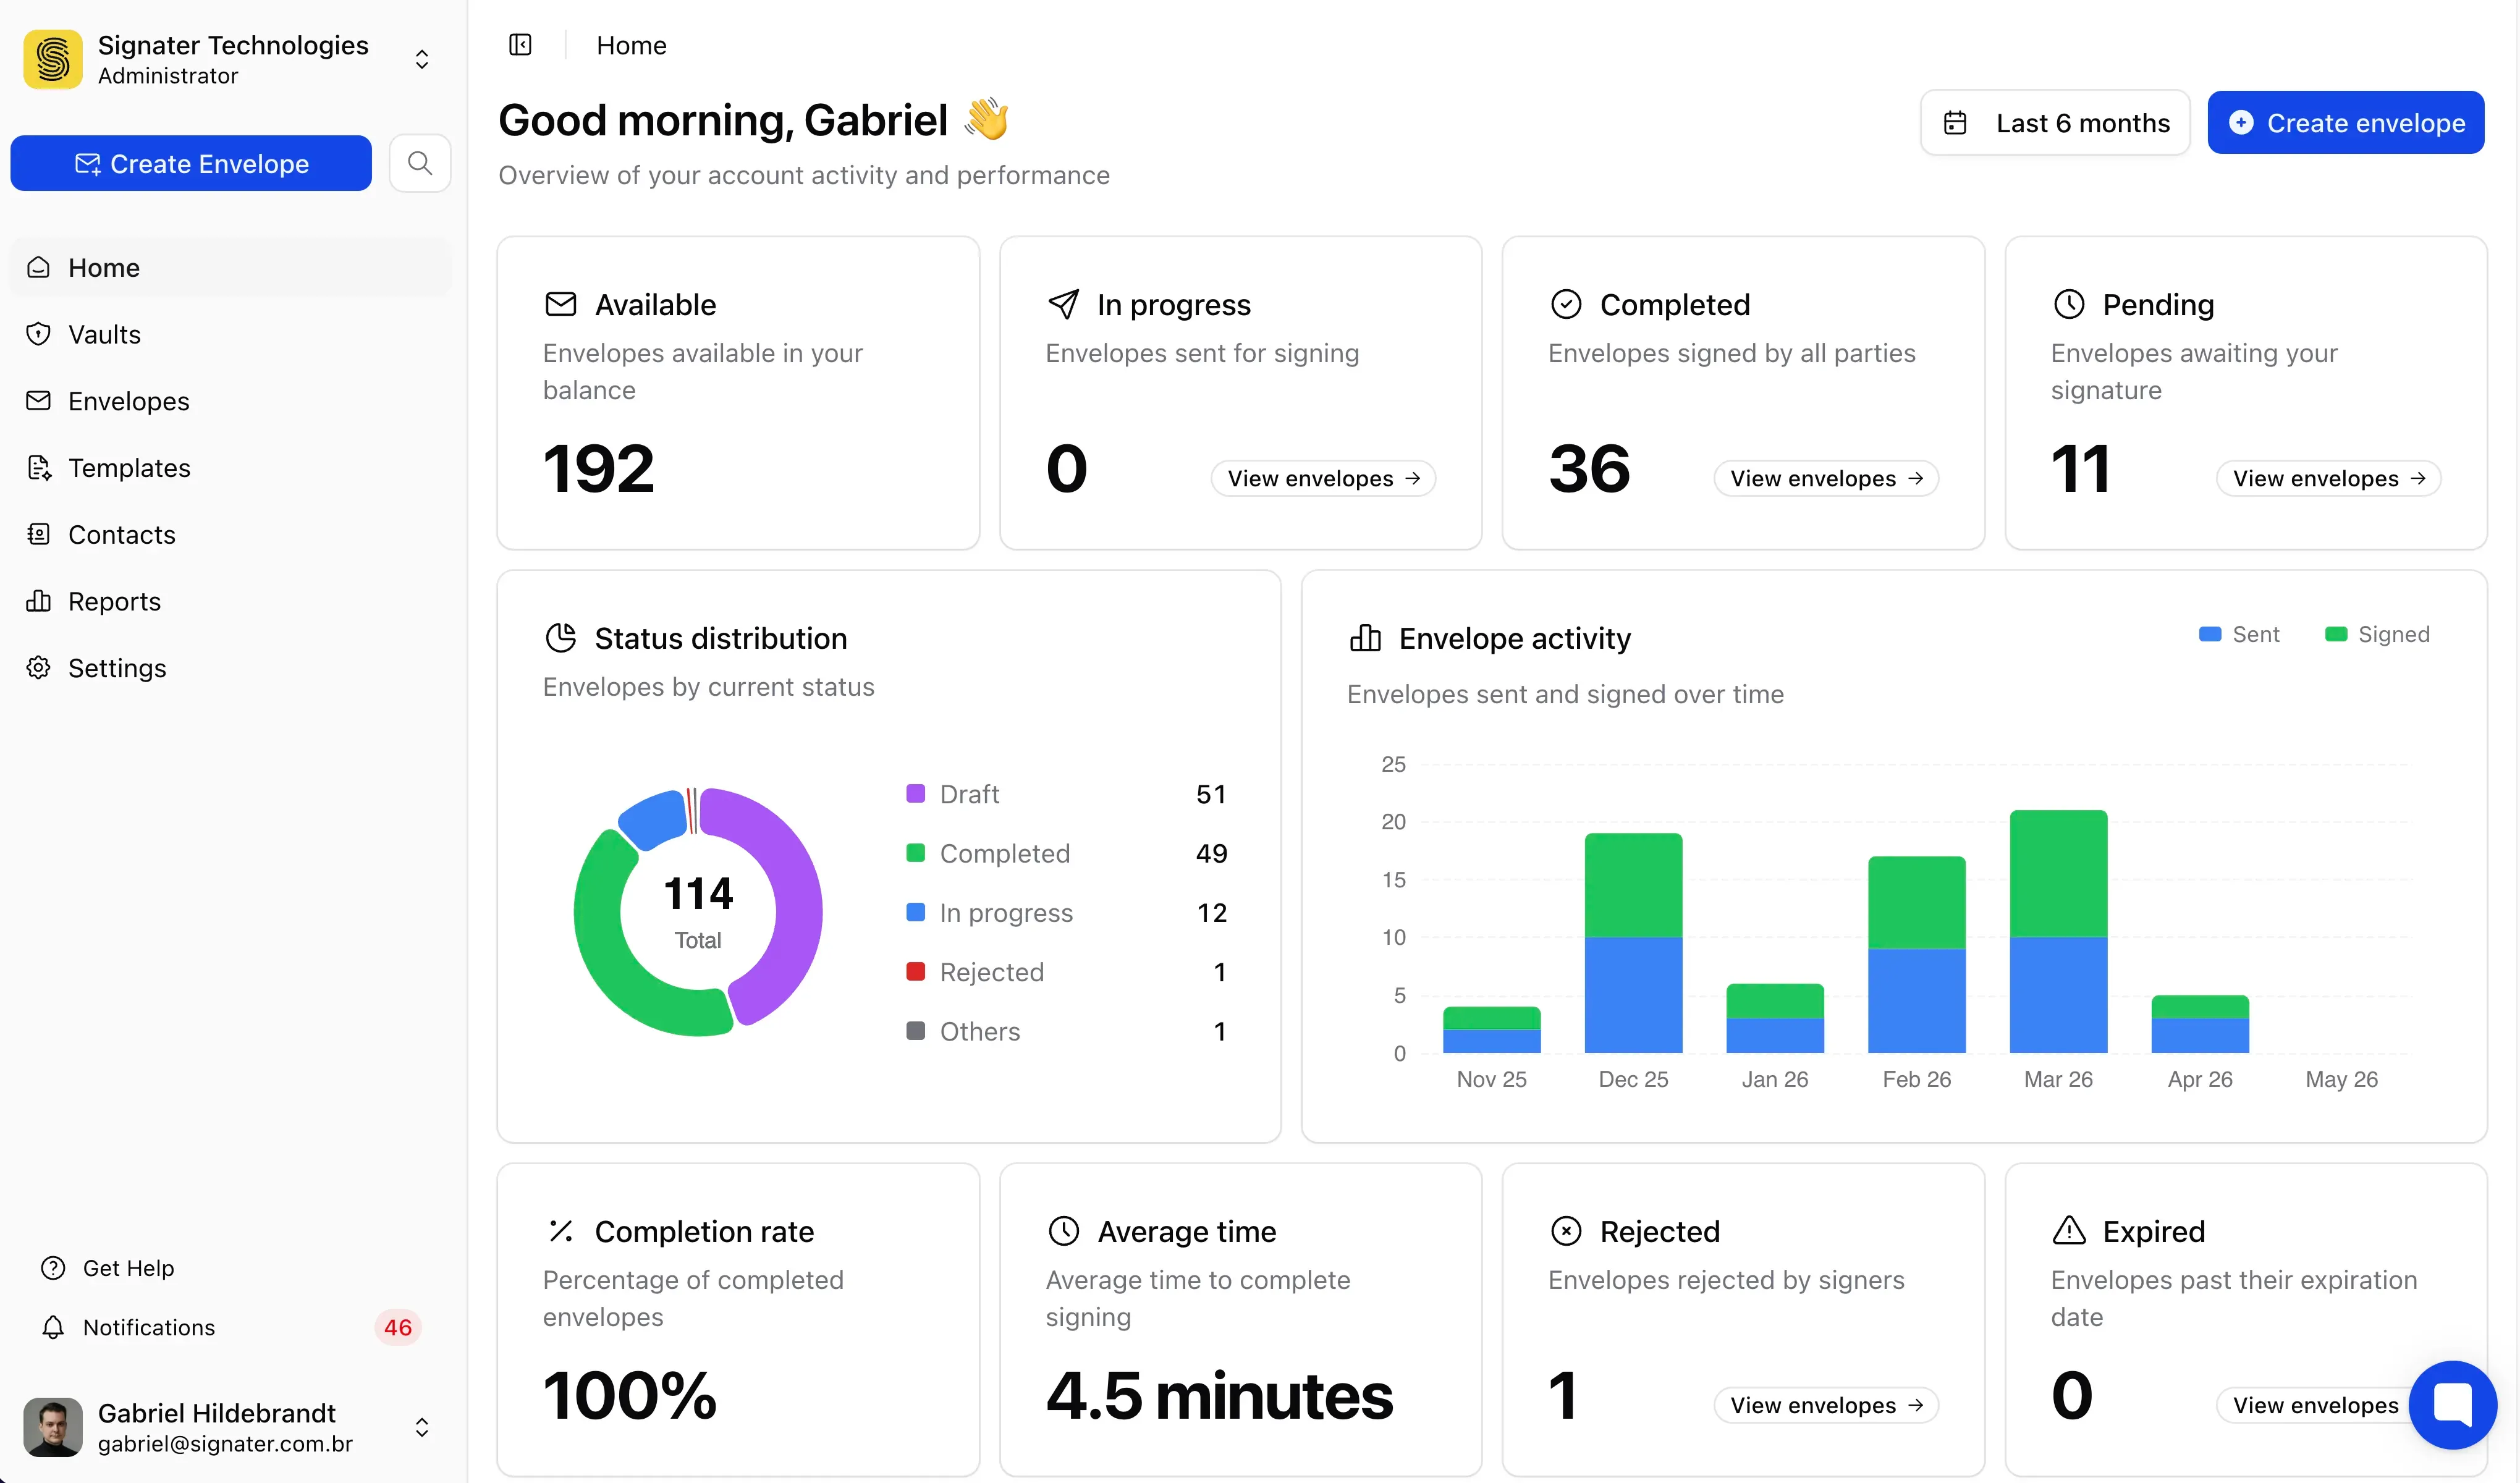Toggle the Sent series legend
2520x1483 pixels.
click(x=2239, y=634)
